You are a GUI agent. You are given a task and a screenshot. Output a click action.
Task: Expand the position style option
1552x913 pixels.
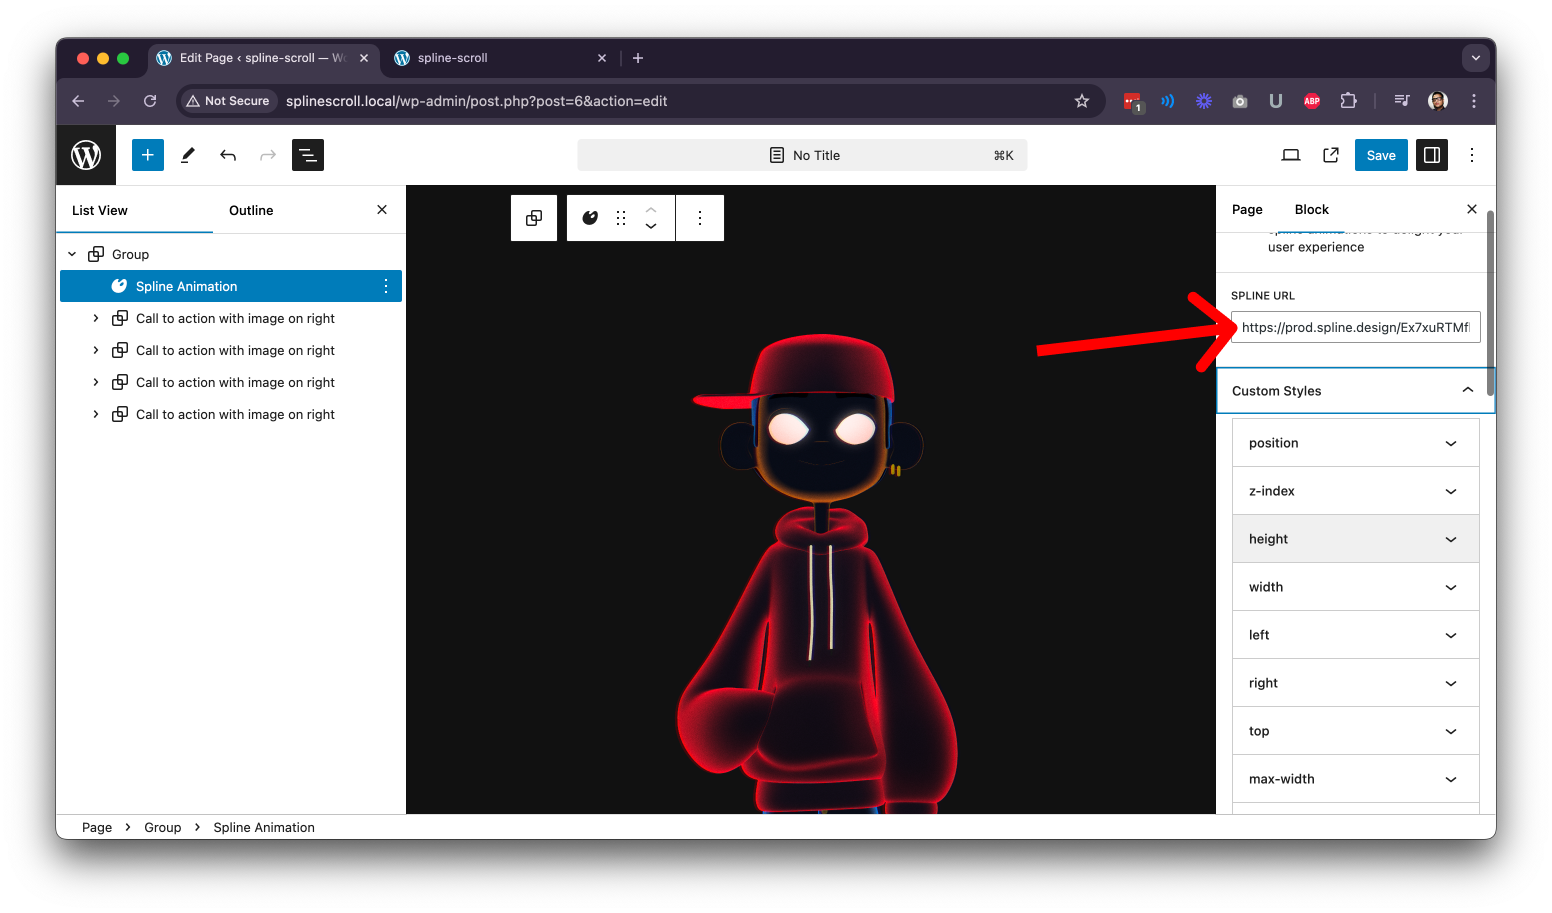1356,443
